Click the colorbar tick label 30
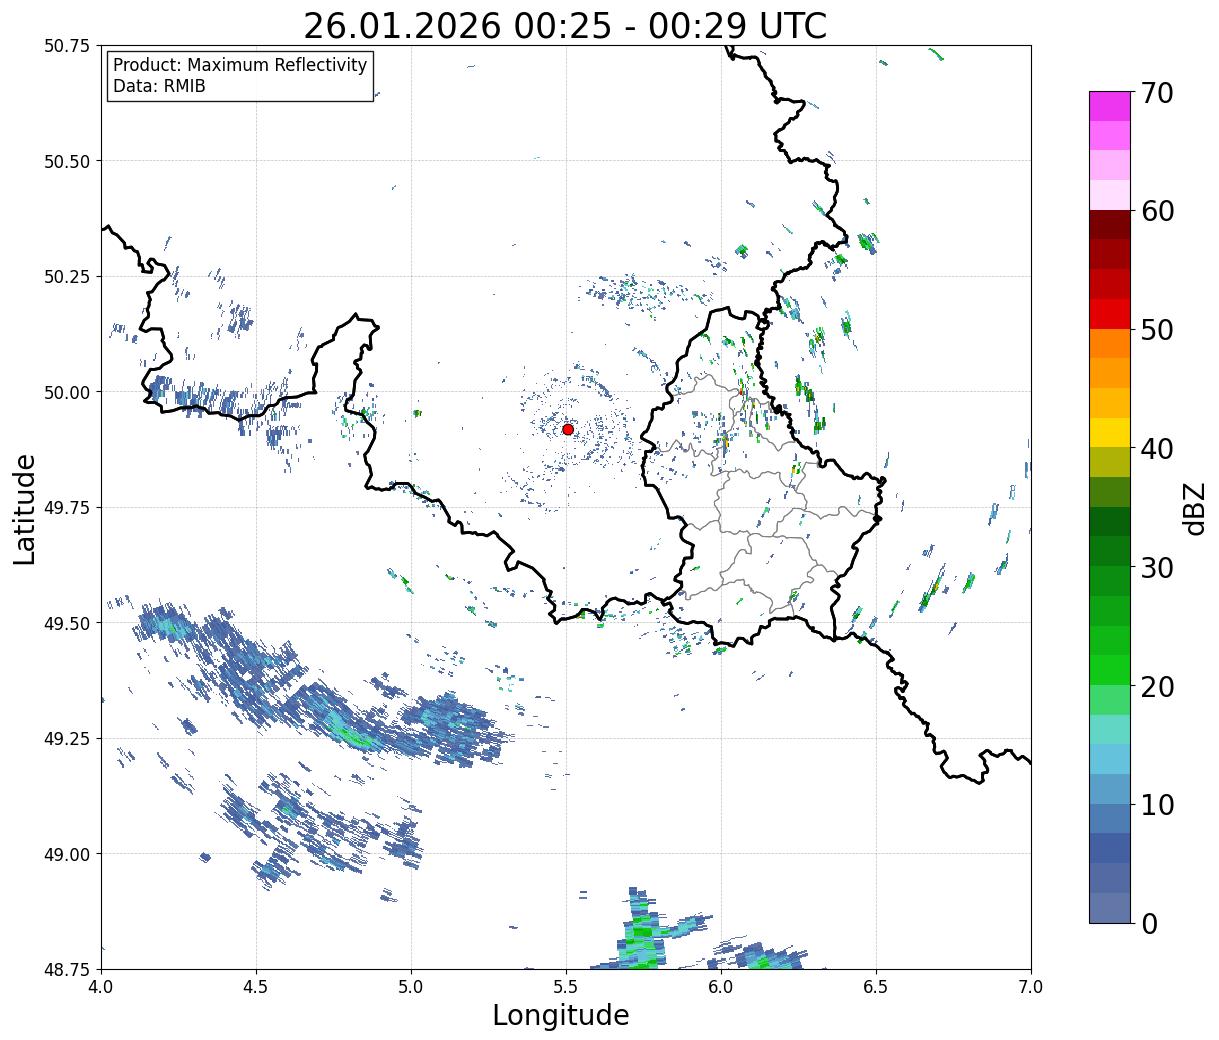Screen dimensions: 1219x1040 point(1157,568)
